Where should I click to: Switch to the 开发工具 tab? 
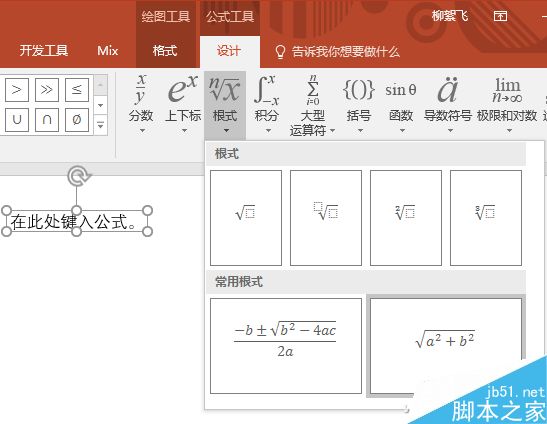tap(44, 51)
